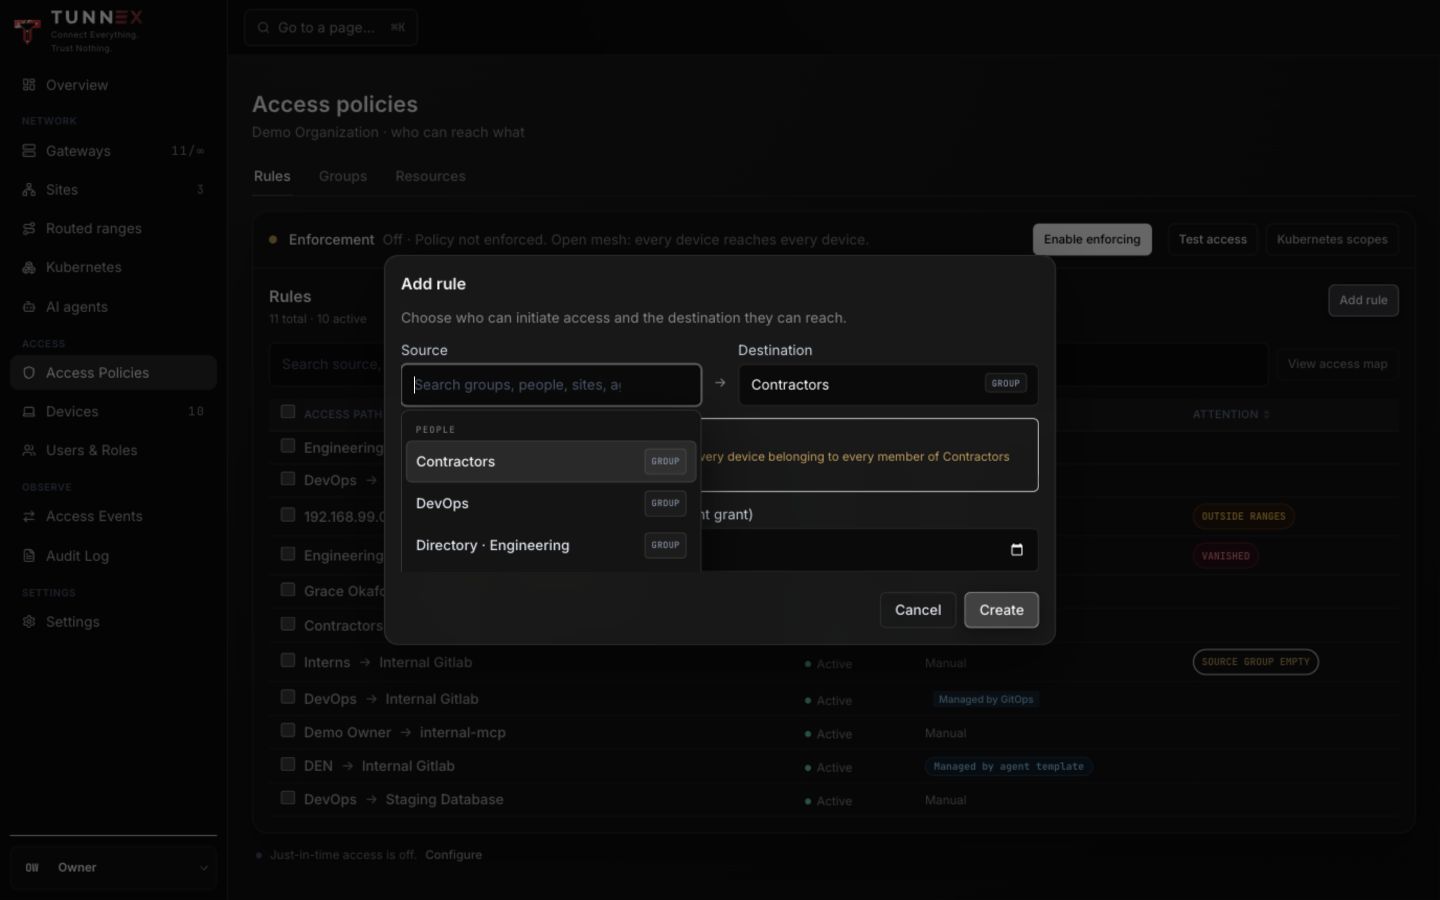Sort by the Attention column arrows
The width and height of the screenshot is (1440, 900).
[1267, 414]
